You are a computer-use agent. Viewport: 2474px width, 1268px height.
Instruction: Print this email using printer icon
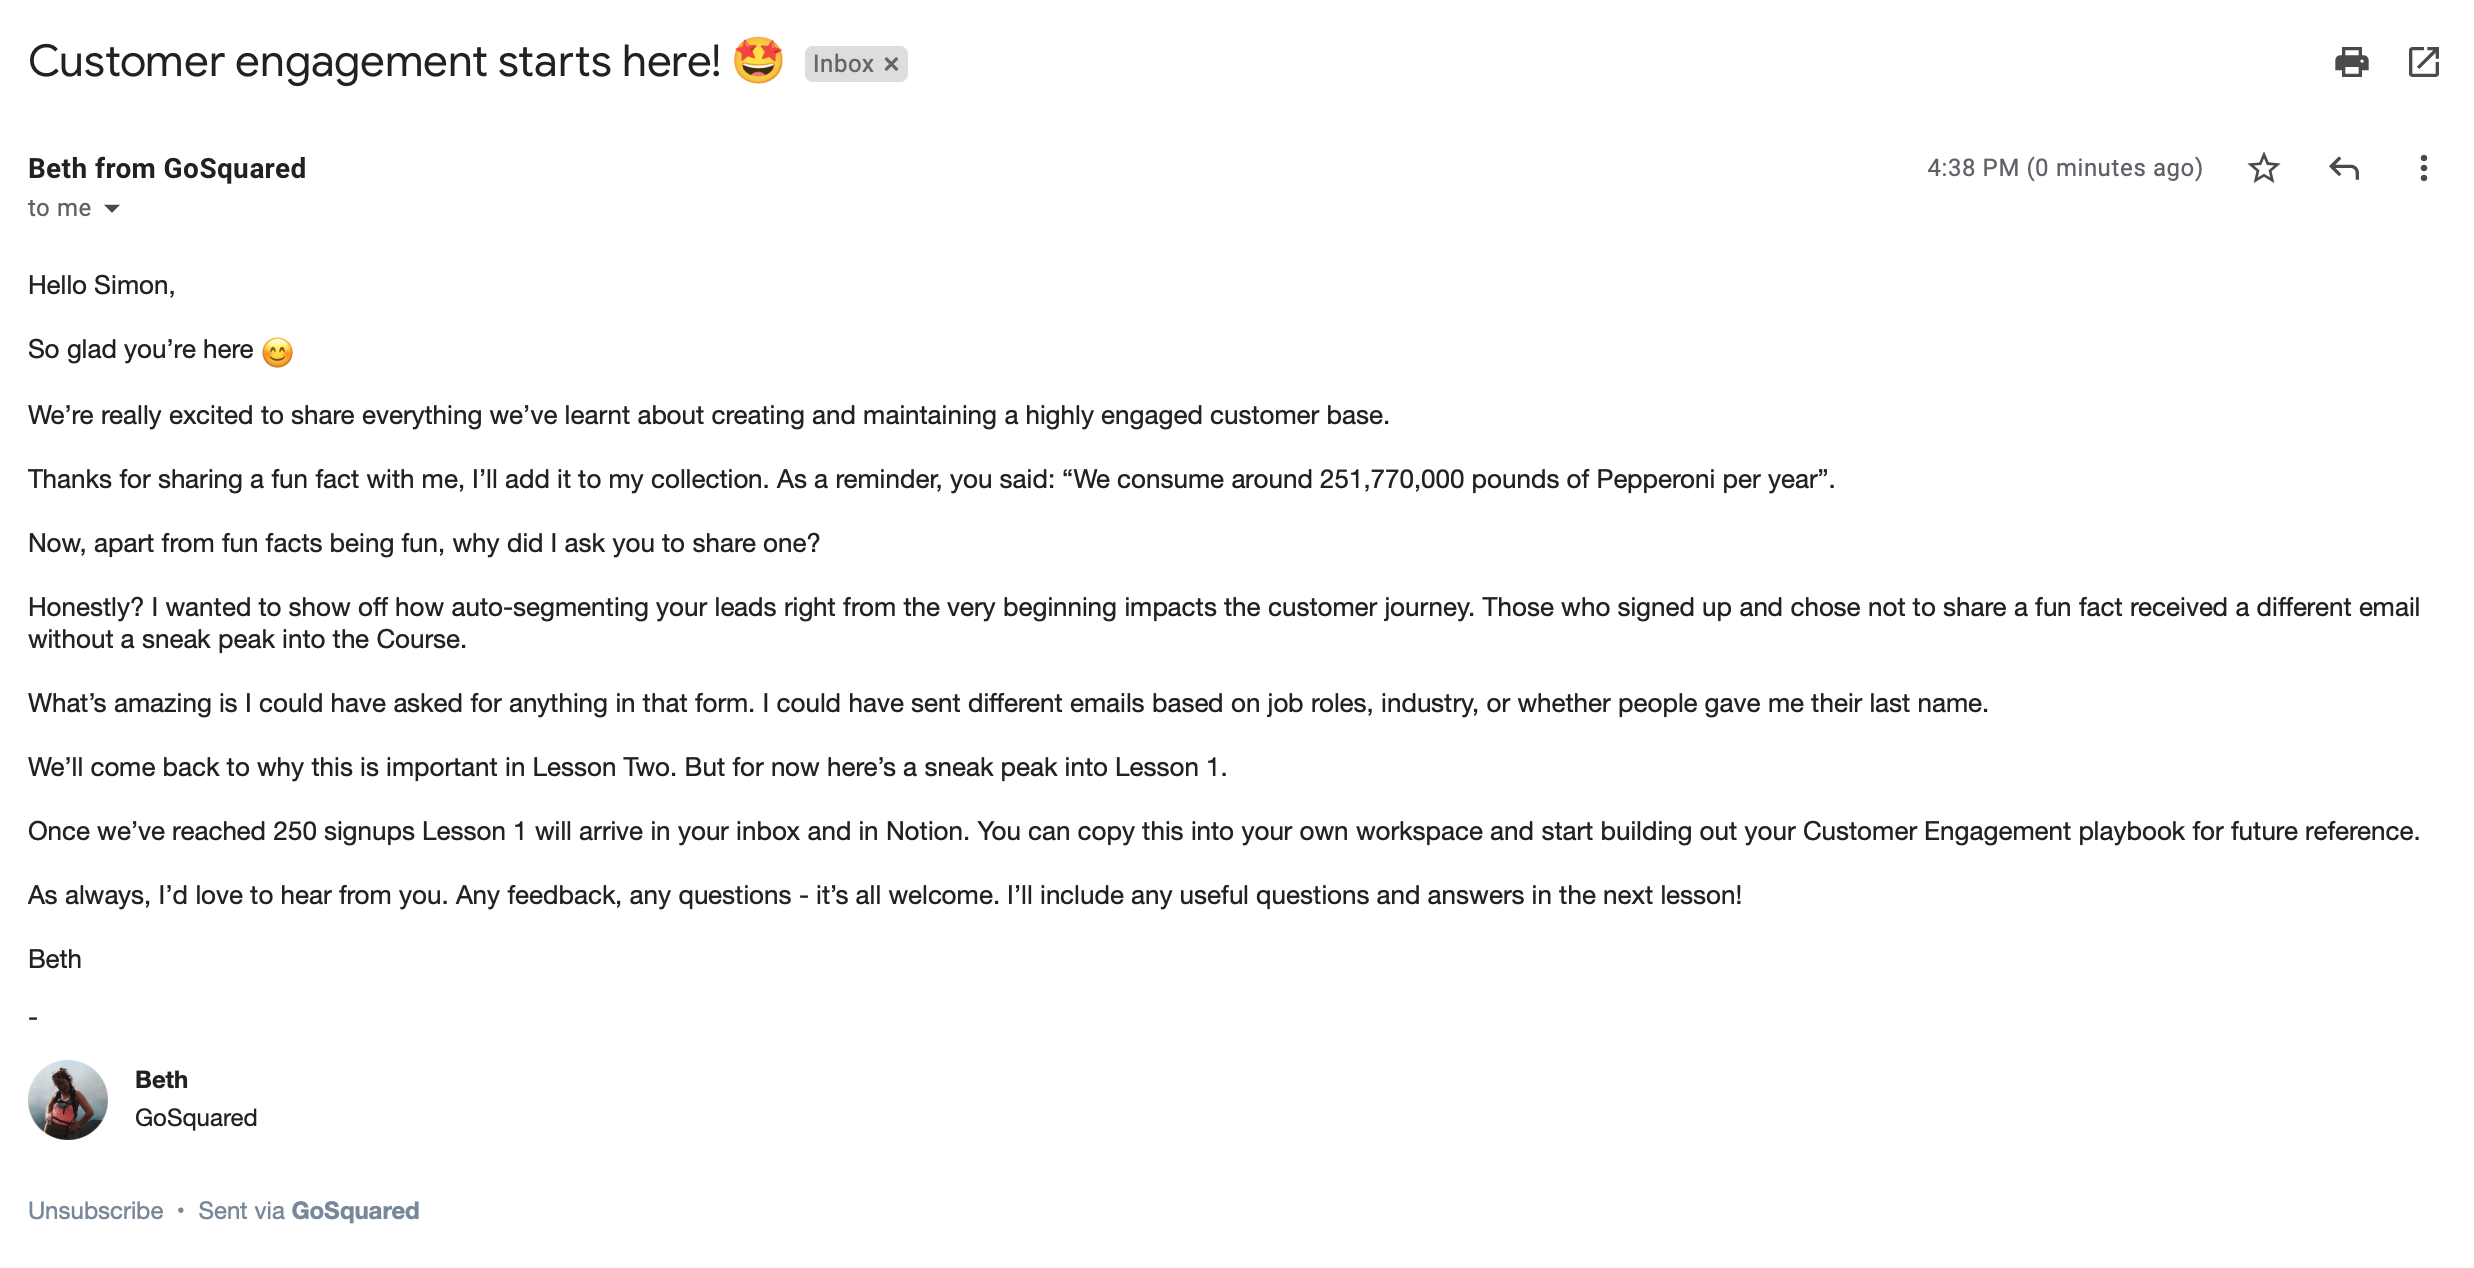(x=2351, y=62)
